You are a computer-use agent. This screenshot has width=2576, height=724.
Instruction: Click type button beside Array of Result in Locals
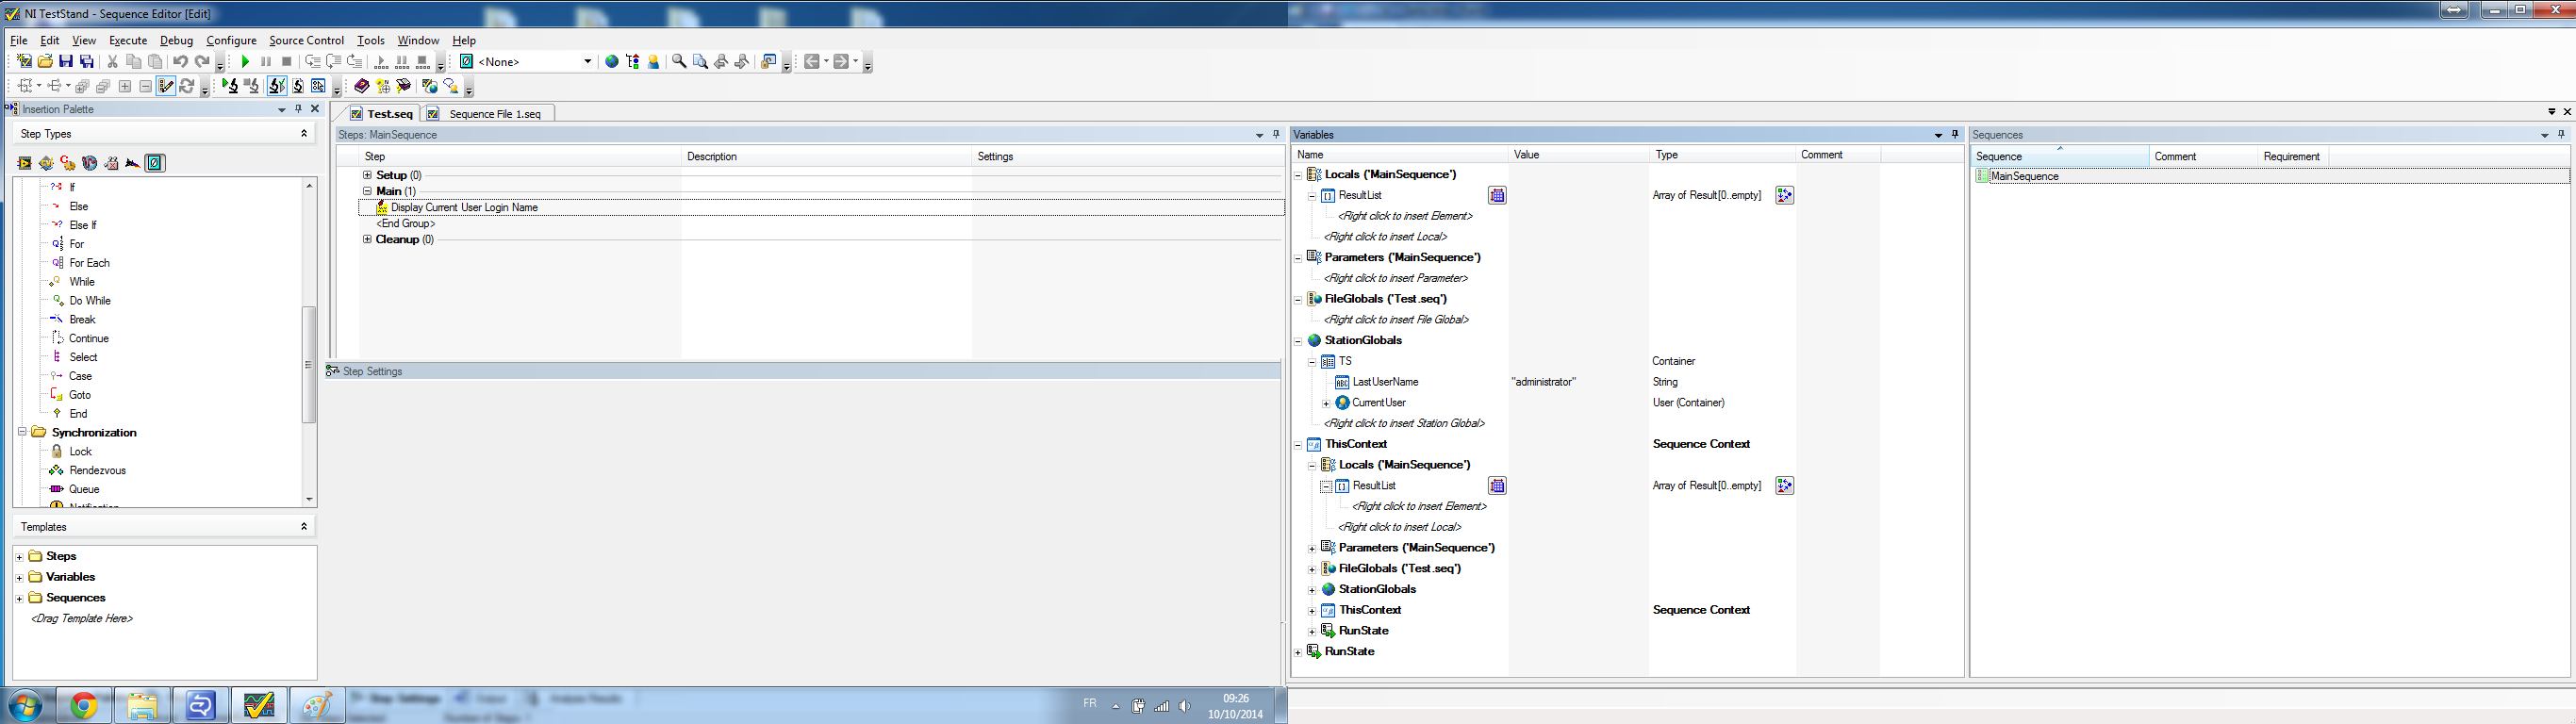[x=1784, y=195]
